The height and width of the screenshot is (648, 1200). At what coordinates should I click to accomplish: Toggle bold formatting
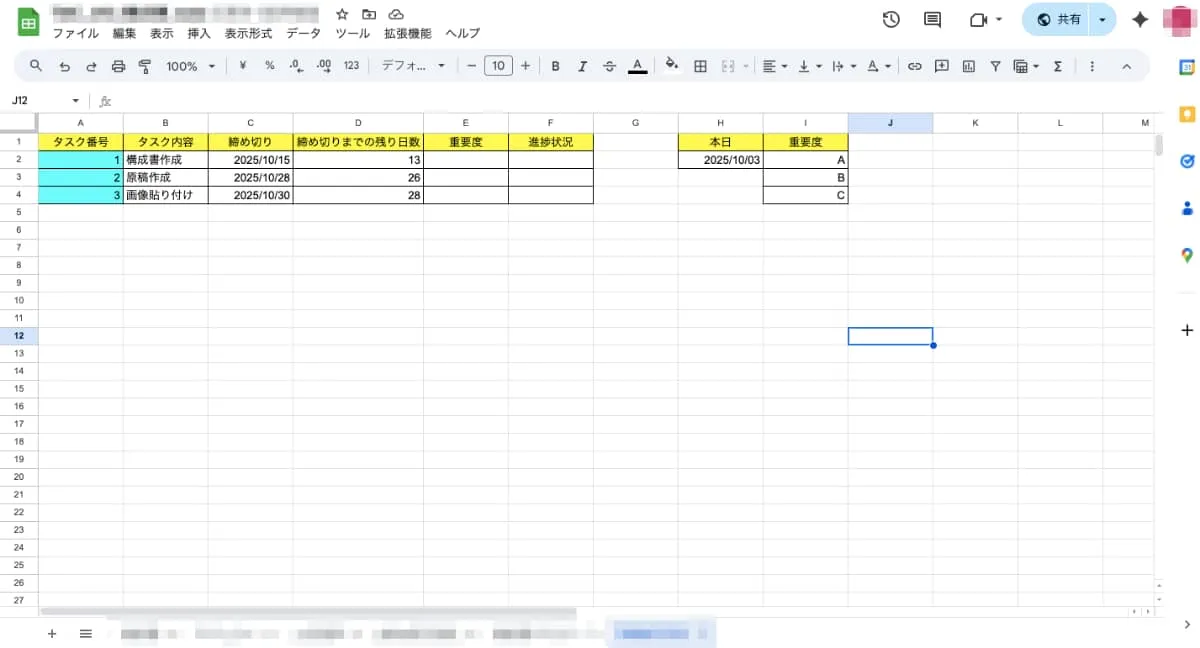[x=555, y=65]
